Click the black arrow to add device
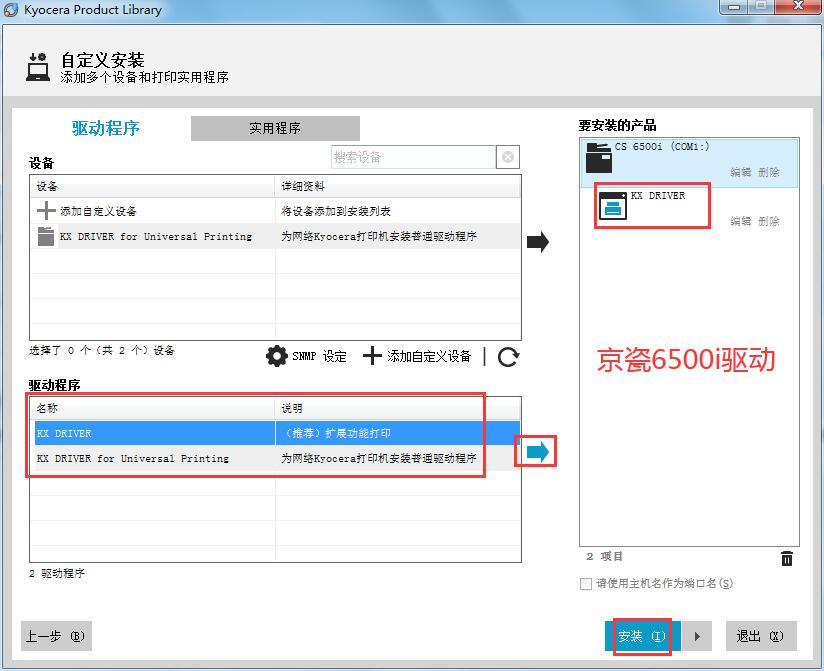824x671 pixels. coord(538,242)
